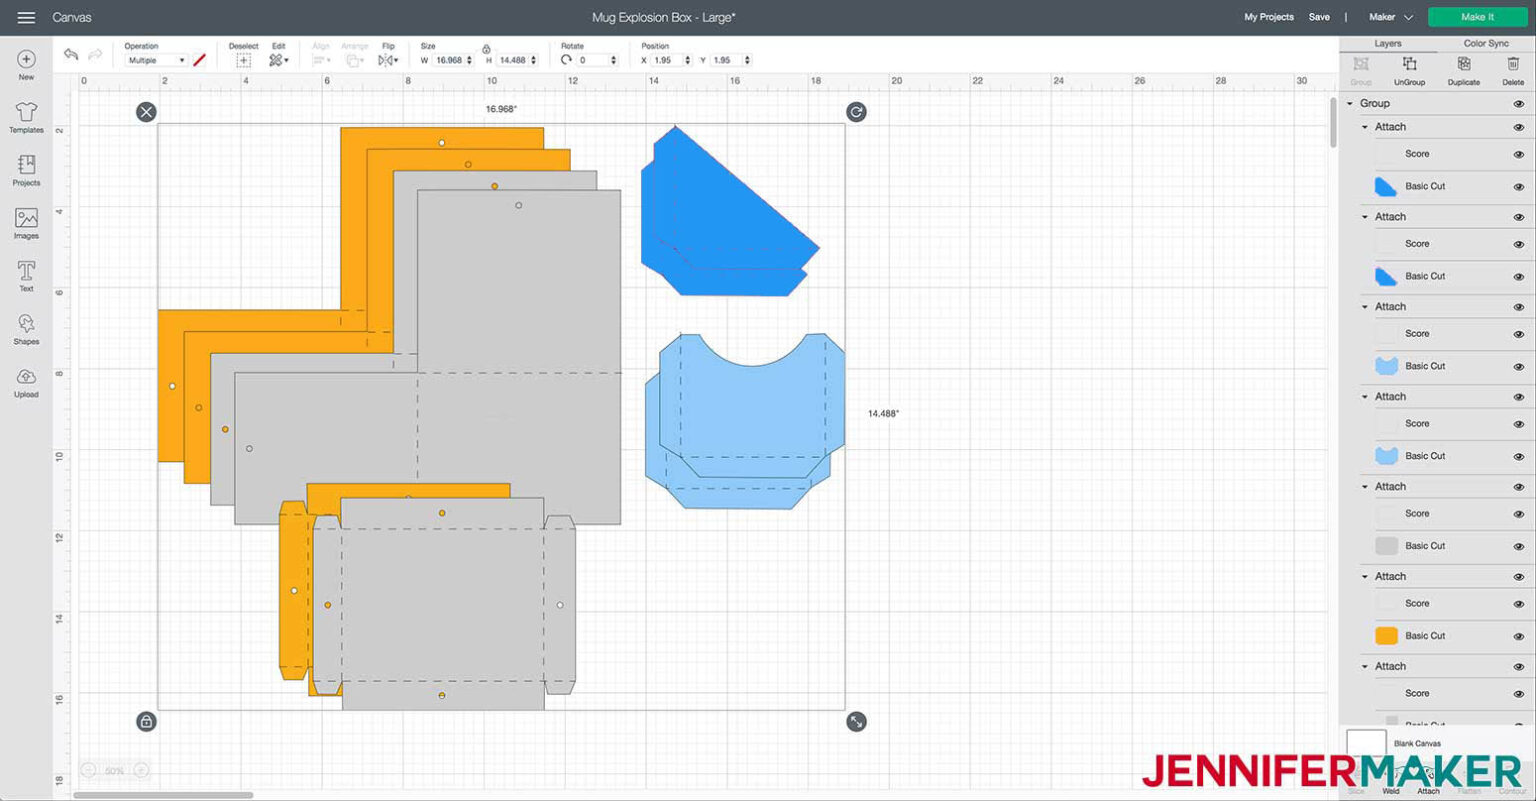
Task: Click the resize handle on selection box
Action: click(x=856, y=721)
